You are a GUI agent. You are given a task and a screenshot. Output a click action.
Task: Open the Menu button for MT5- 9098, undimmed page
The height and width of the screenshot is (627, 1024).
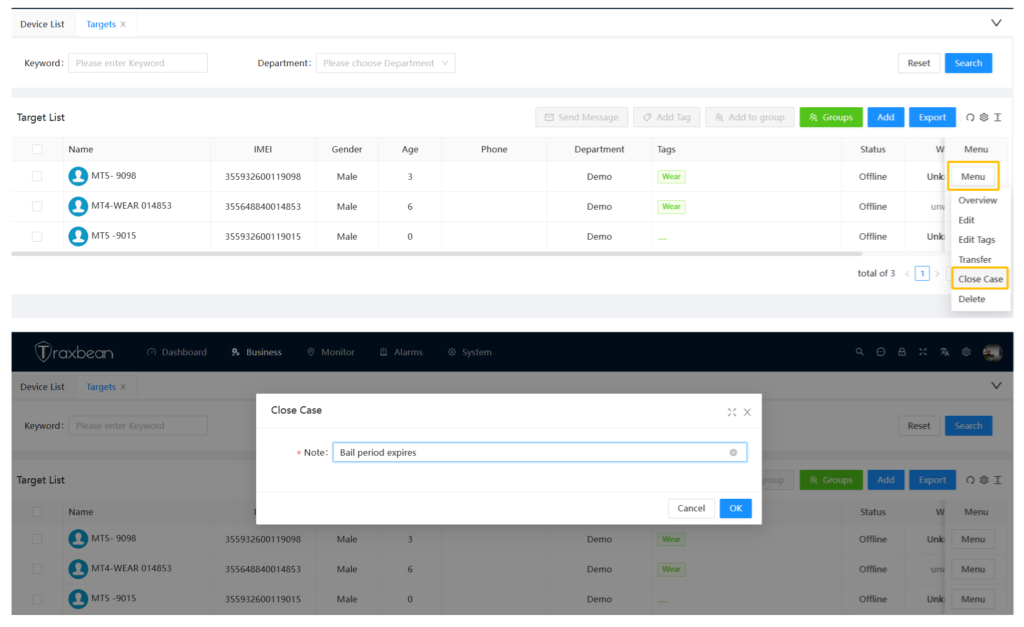tap(973, 176)
